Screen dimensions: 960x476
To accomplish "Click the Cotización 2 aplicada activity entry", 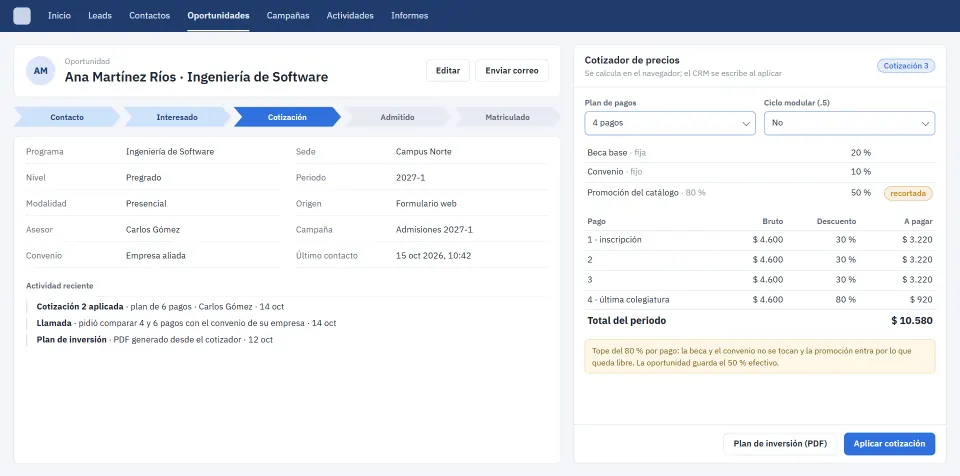I will click(x=160, y=306).
